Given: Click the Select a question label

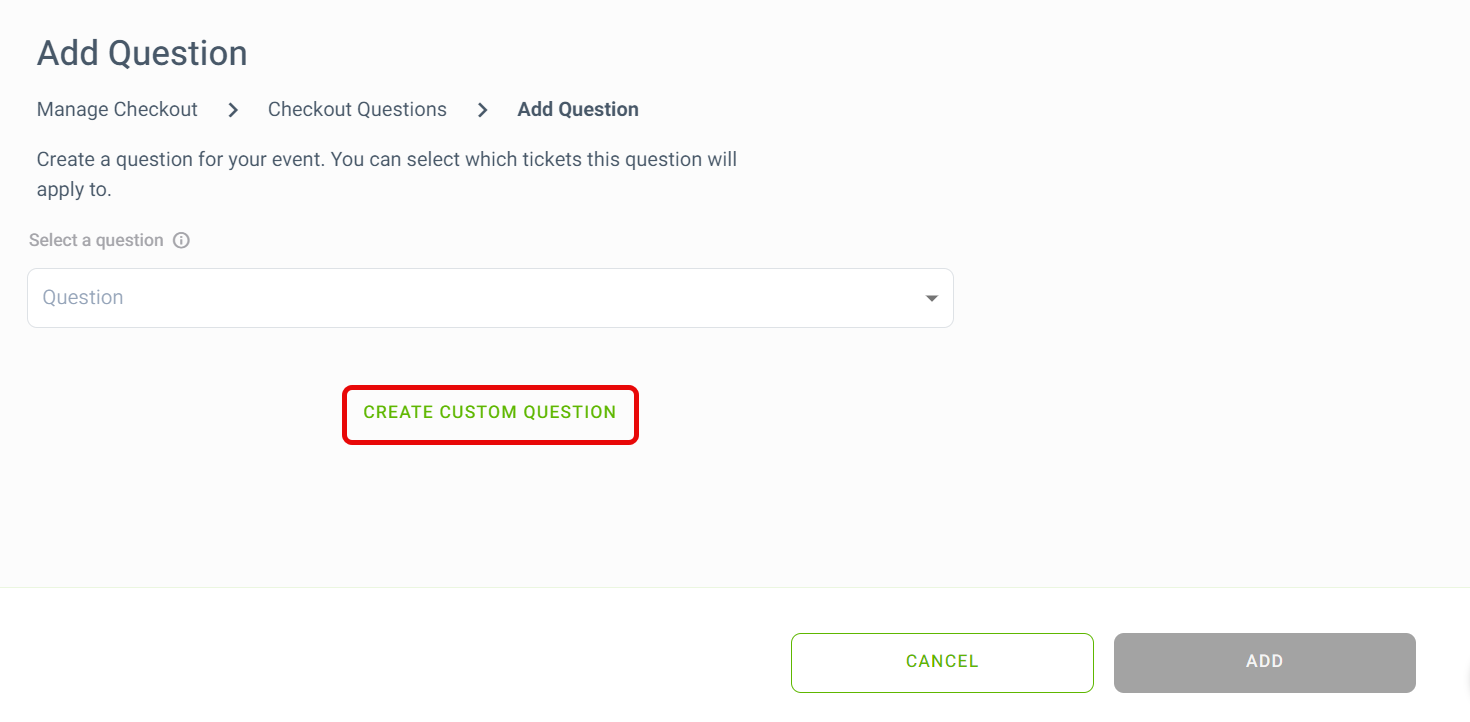Looking at the screenshot, I should coord(96,240).
